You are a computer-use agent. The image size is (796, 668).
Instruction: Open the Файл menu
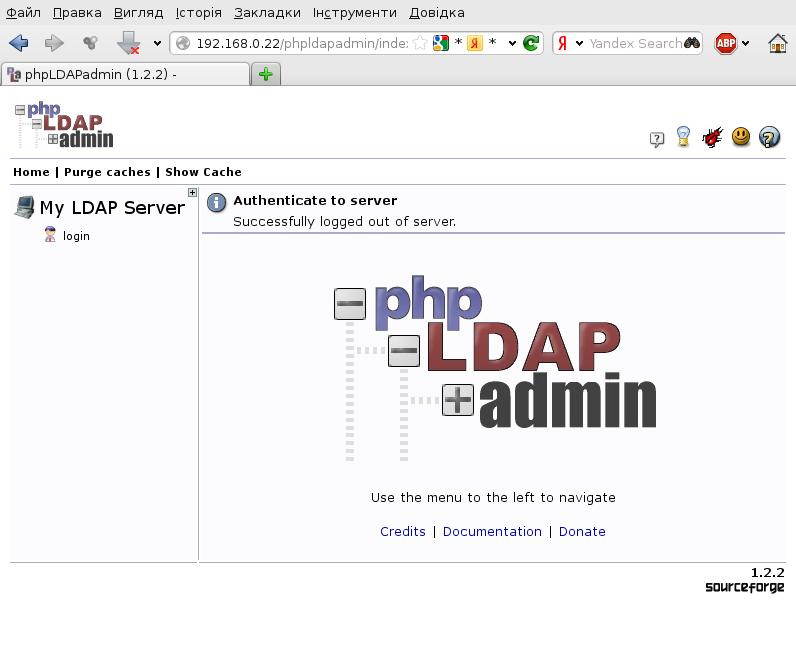(23, 13)
